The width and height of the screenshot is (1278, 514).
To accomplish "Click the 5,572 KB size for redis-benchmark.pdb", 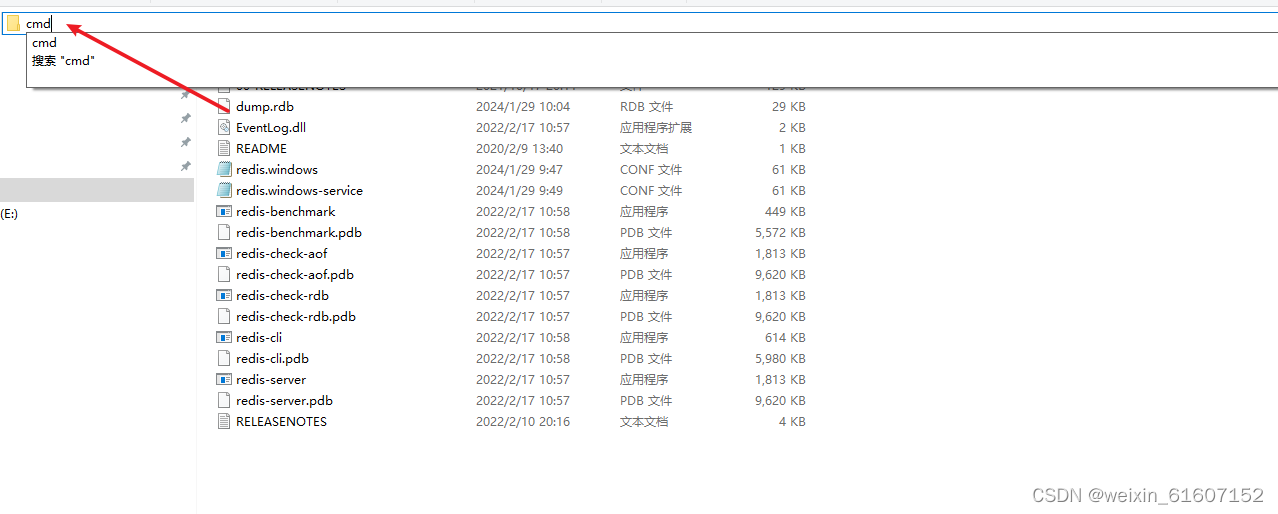I will pos(780,232).
